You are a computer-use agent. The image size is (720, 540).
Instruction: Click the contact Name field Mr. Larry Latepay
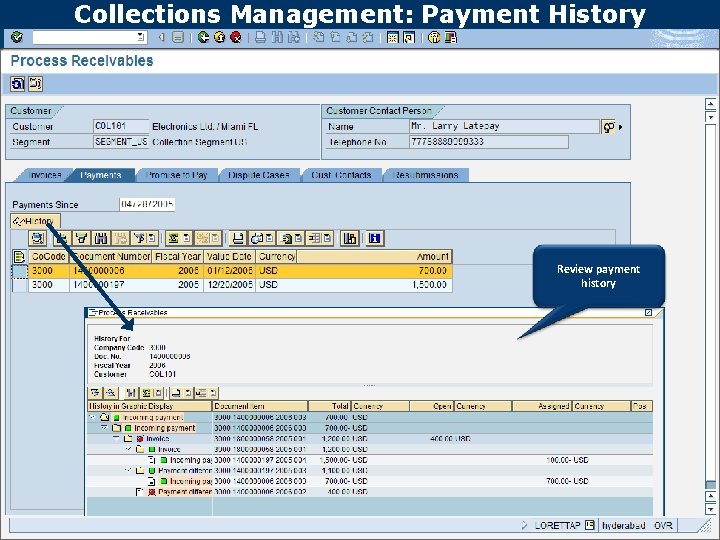(x=504, y=126)
